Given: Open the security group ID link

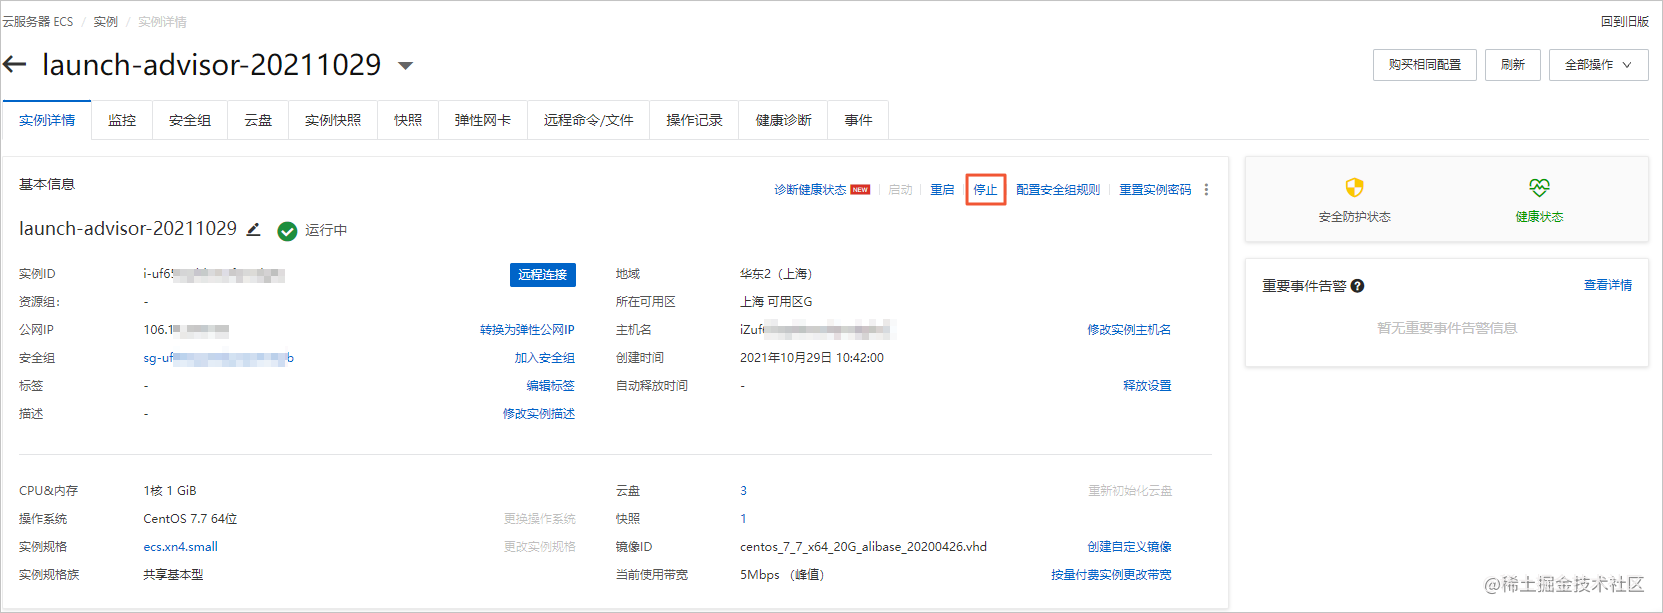Looking at the screenshot, I should click(x=218, y=358).
